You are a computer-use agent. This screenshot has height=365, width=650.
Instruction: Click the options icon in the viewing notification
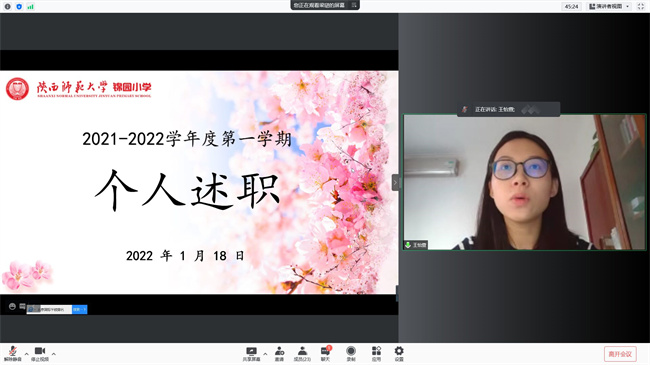point(354,5)
